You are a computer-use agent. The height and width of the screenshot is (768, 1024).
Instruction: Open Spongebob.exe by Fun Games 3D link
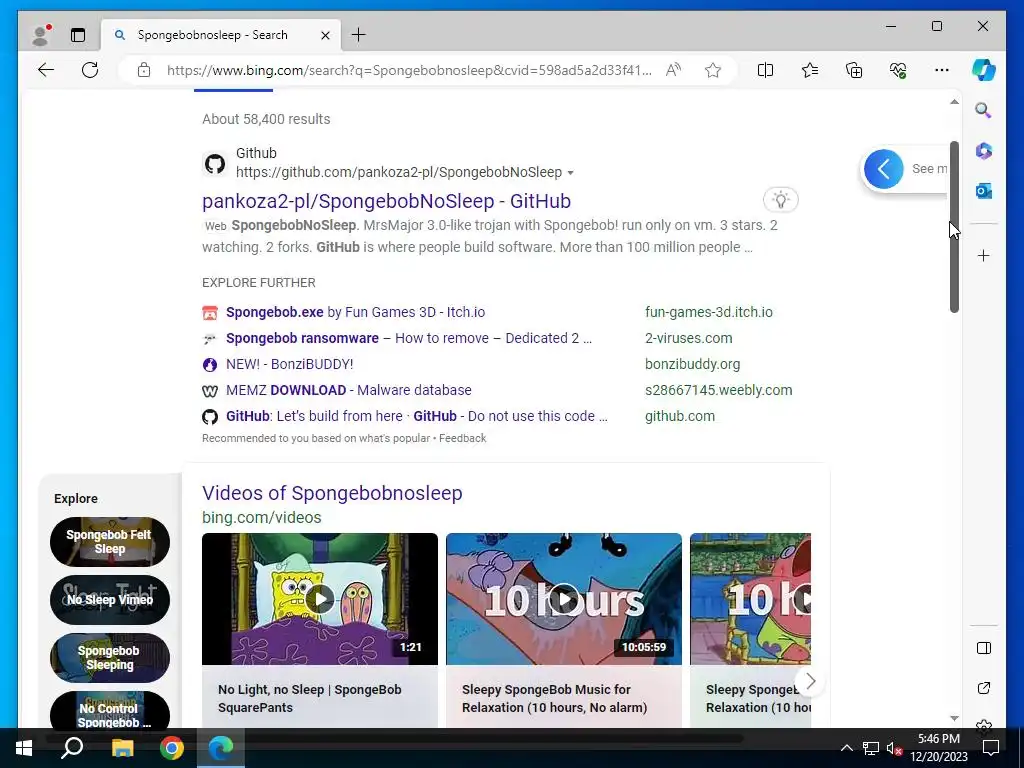click(355, 312)
